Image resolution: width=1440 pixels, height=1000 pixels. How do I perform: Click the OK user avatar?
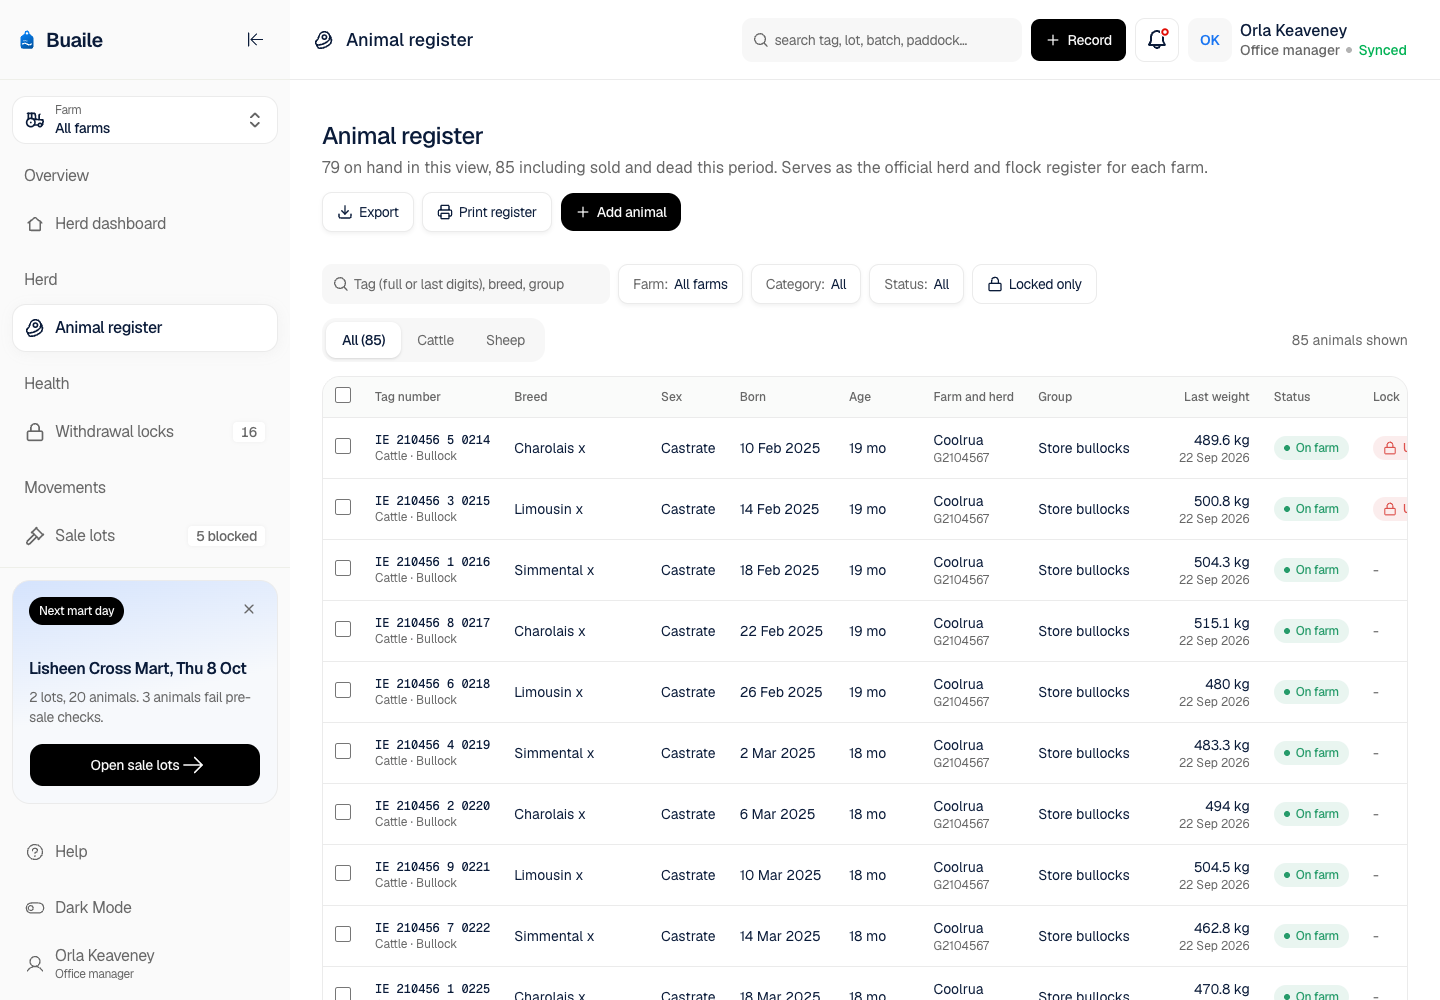tap(1210, 40)
